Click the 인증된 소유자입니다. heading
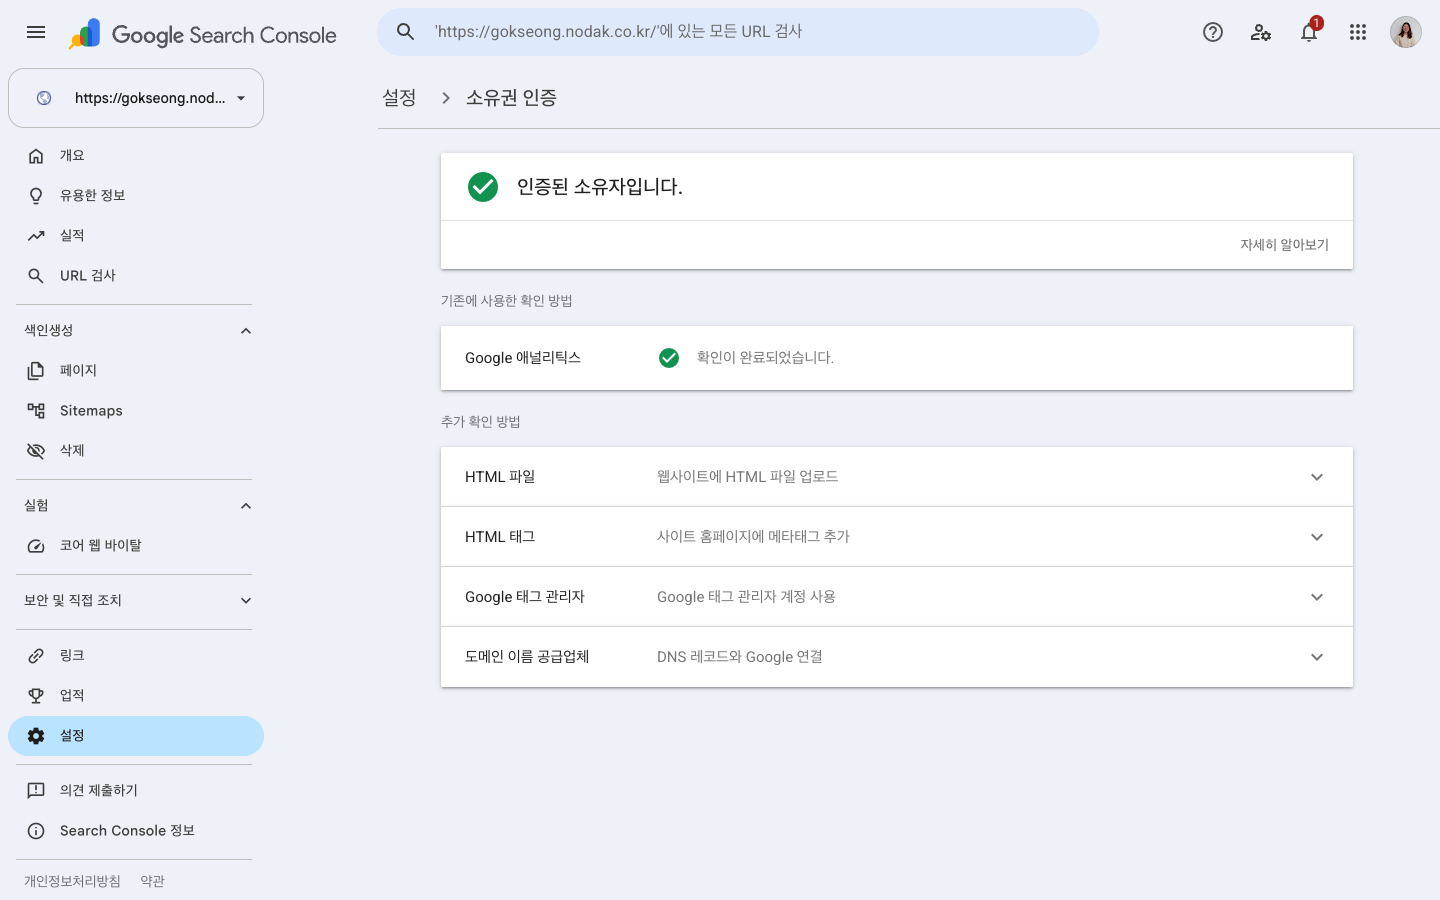 click(599, 187)
